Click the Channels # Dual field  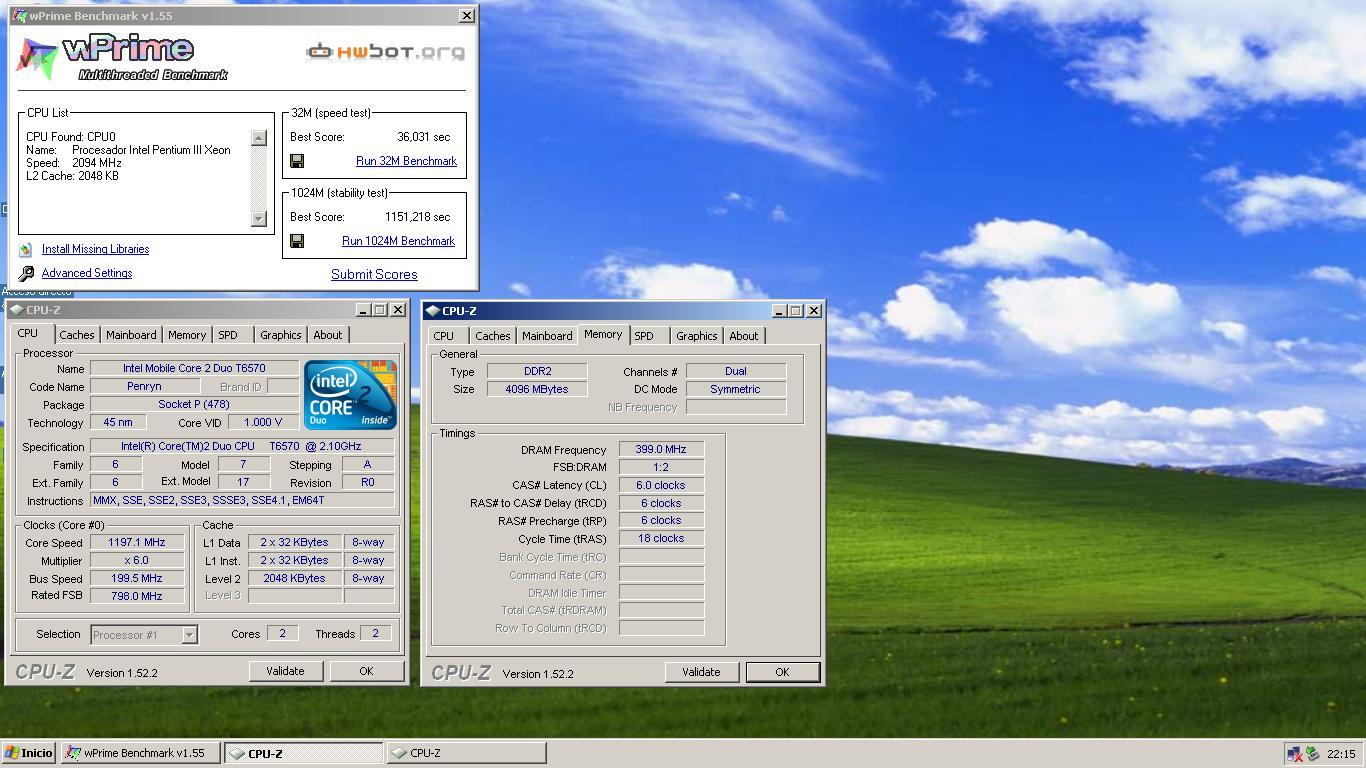(x=735, y=371)
